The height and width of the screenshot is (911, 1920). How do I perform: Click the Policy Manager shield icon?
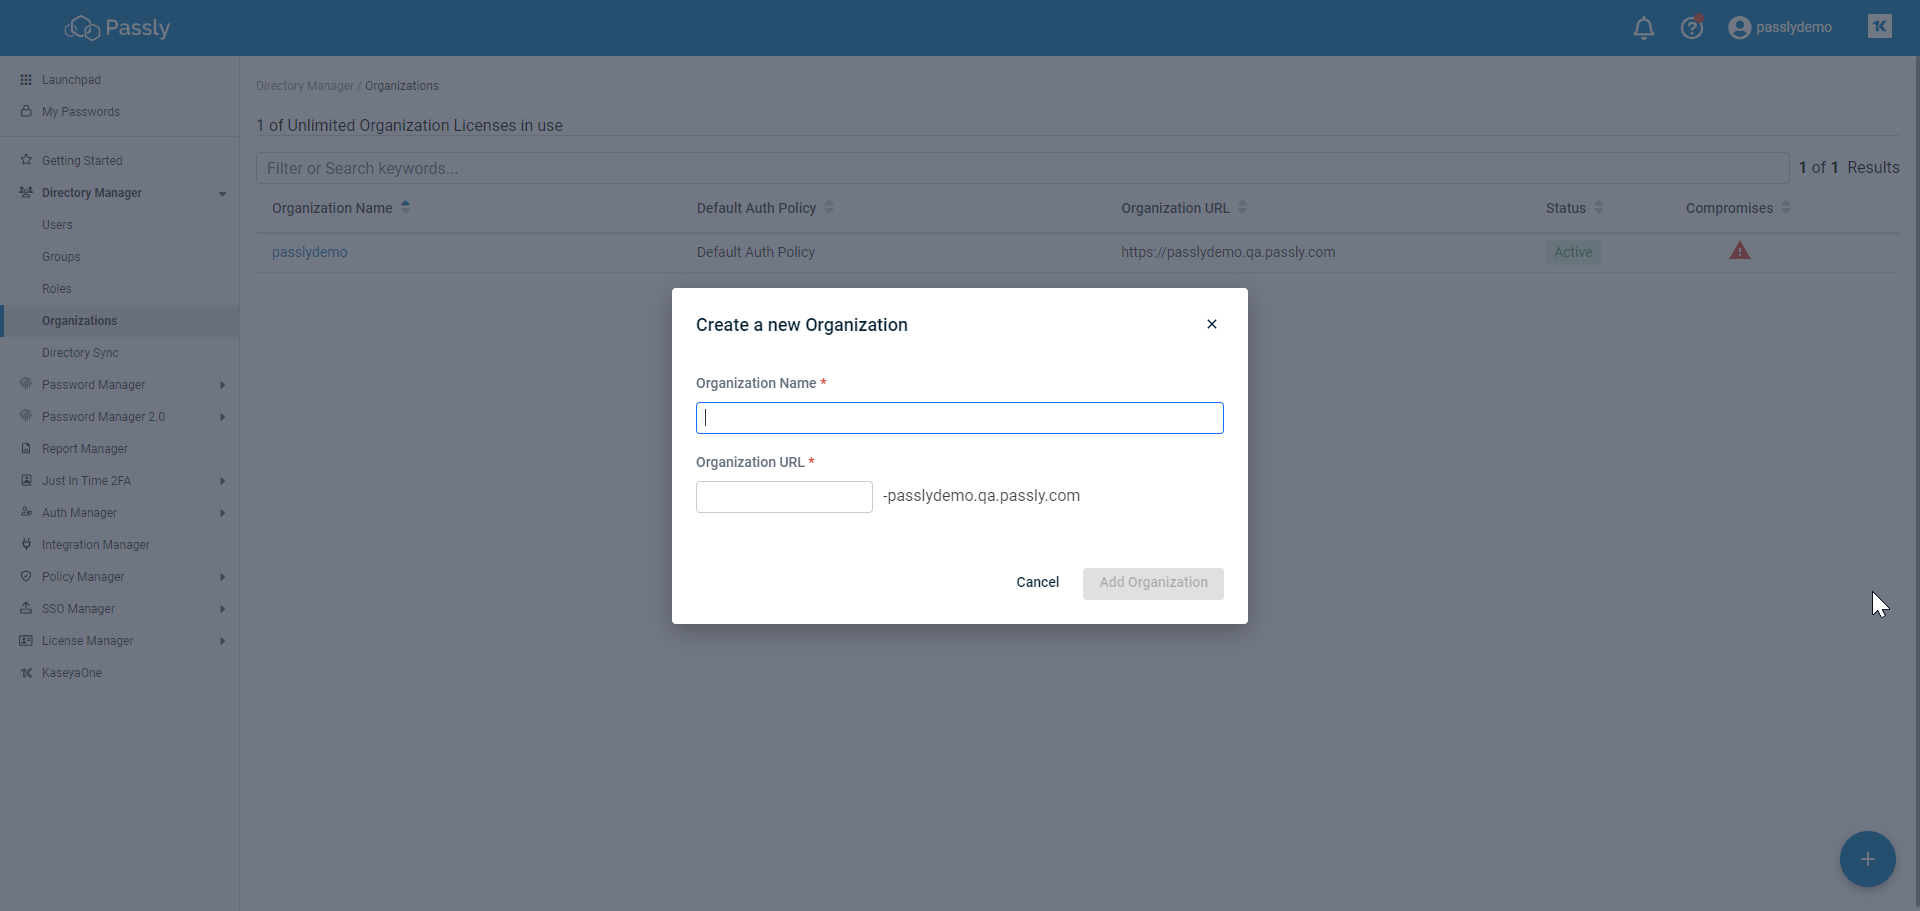(26, 576)
